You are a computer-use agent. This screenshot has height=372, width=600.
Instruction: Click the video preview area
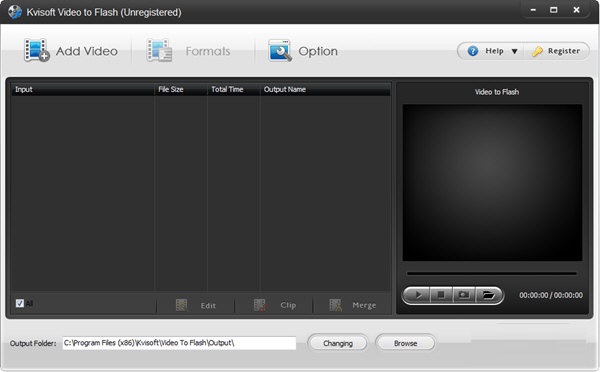point(492,183)
